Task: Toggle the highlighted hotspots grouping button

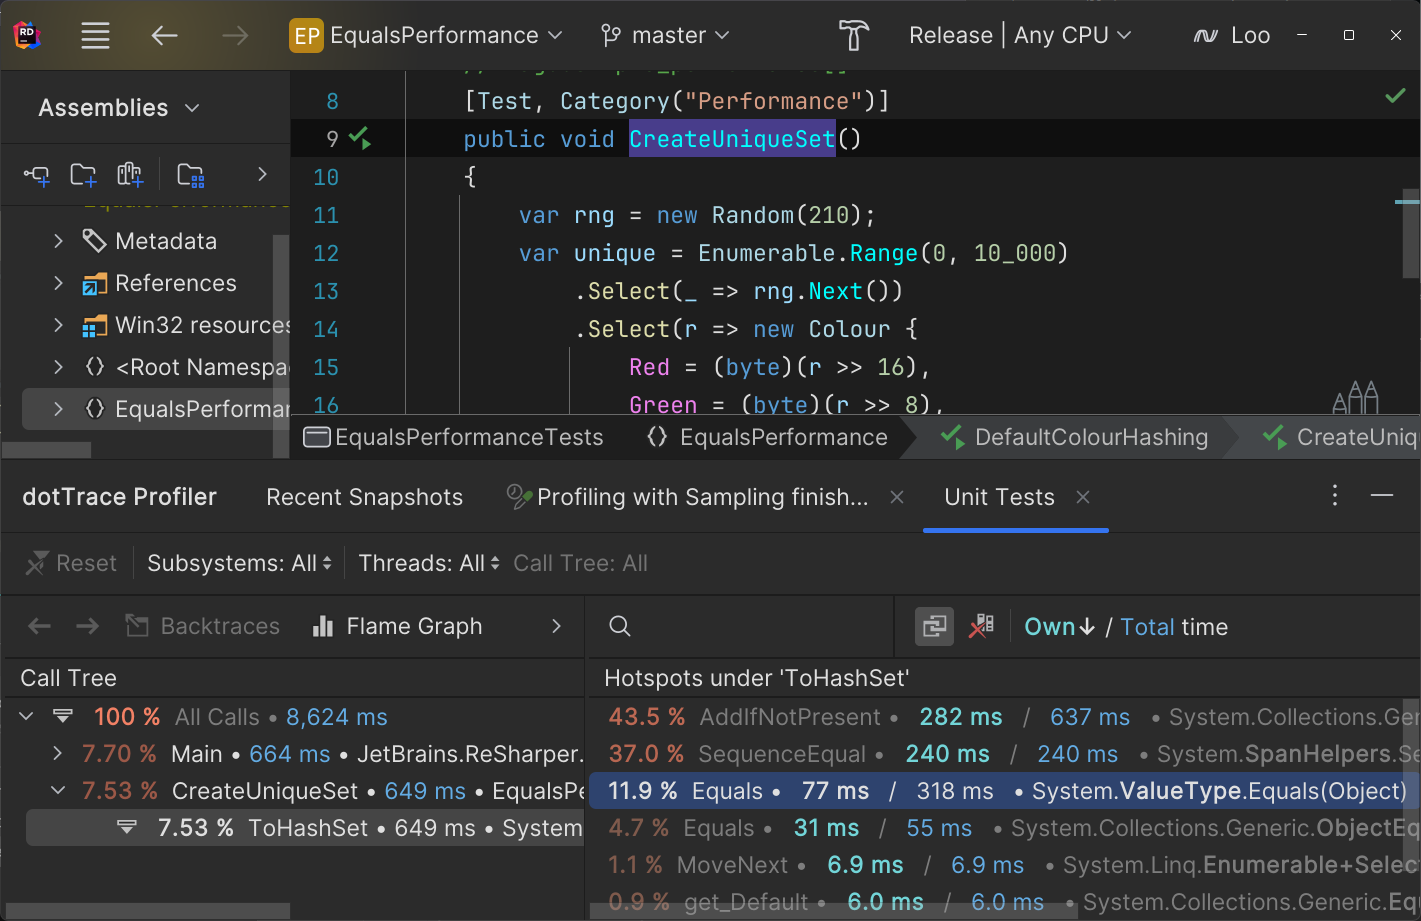Action: click(934, 627)
